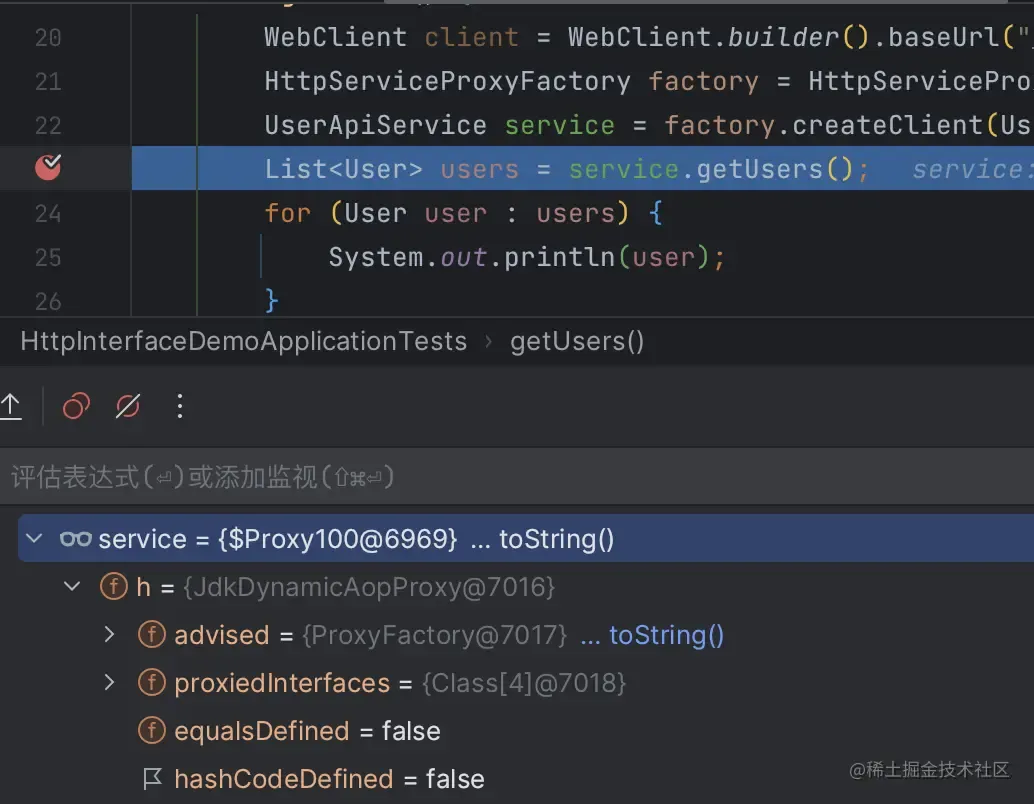Select the getUsers() breadcrumb item

(x=577, y=341)
